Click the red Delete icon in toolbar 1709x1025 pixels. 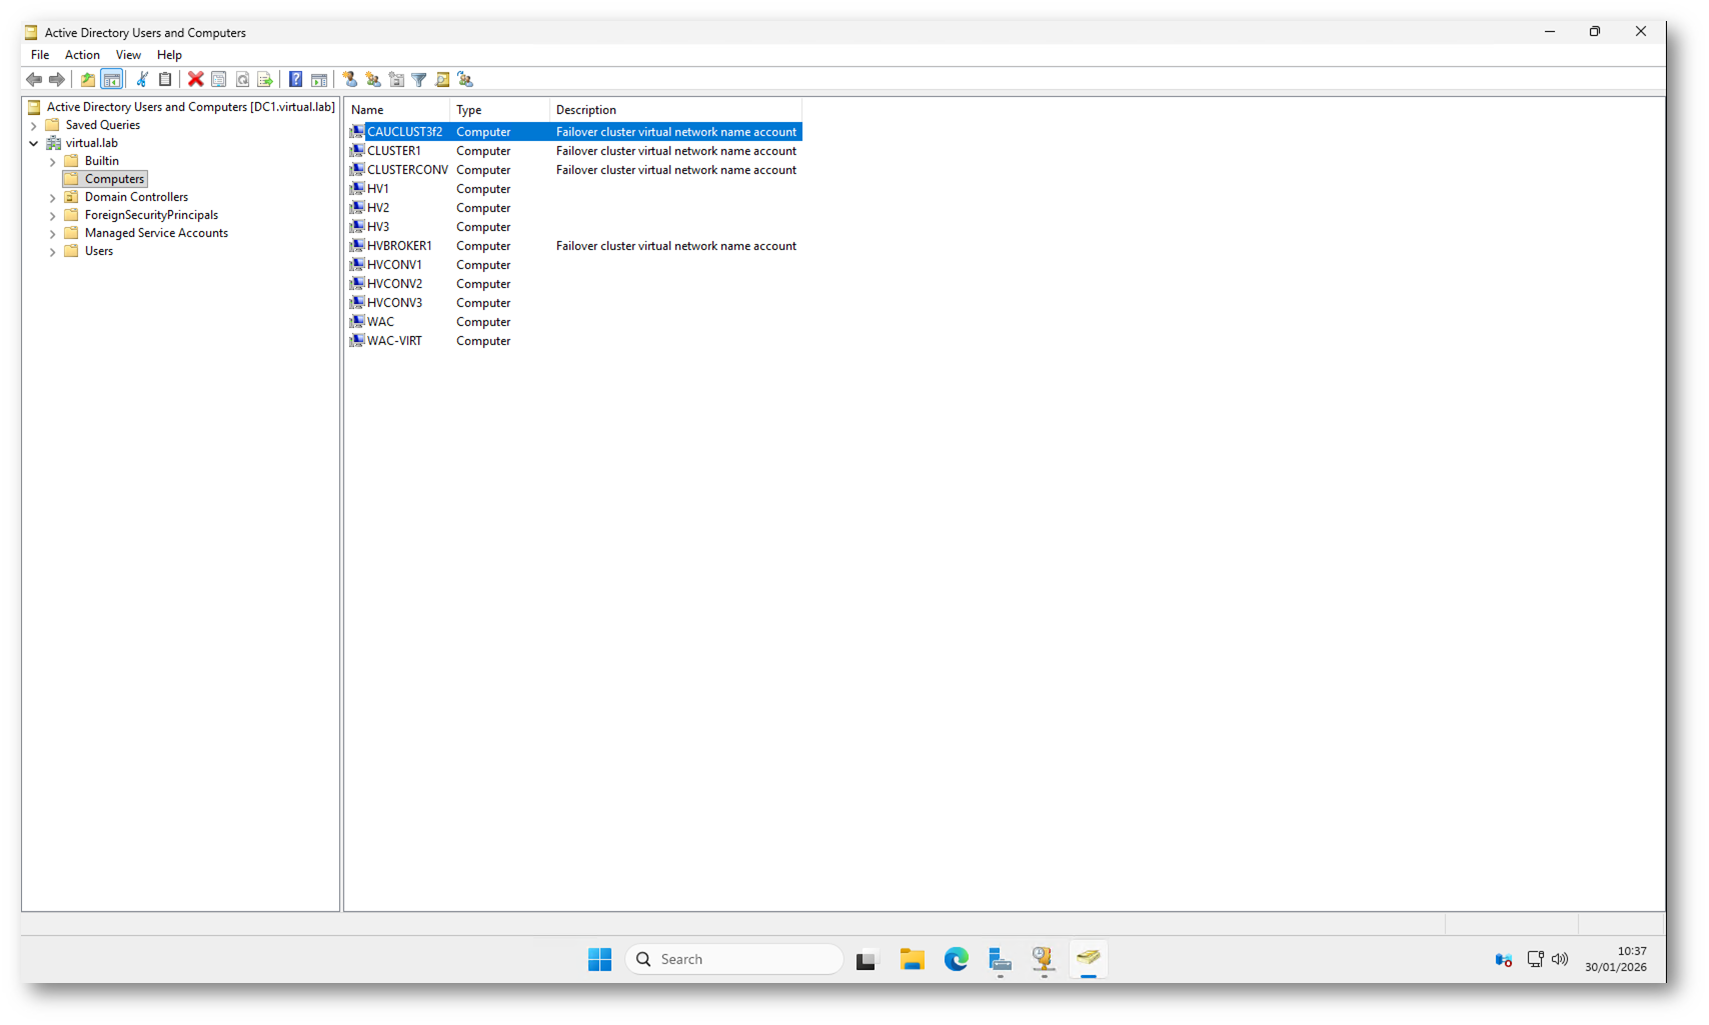(196, 79)
